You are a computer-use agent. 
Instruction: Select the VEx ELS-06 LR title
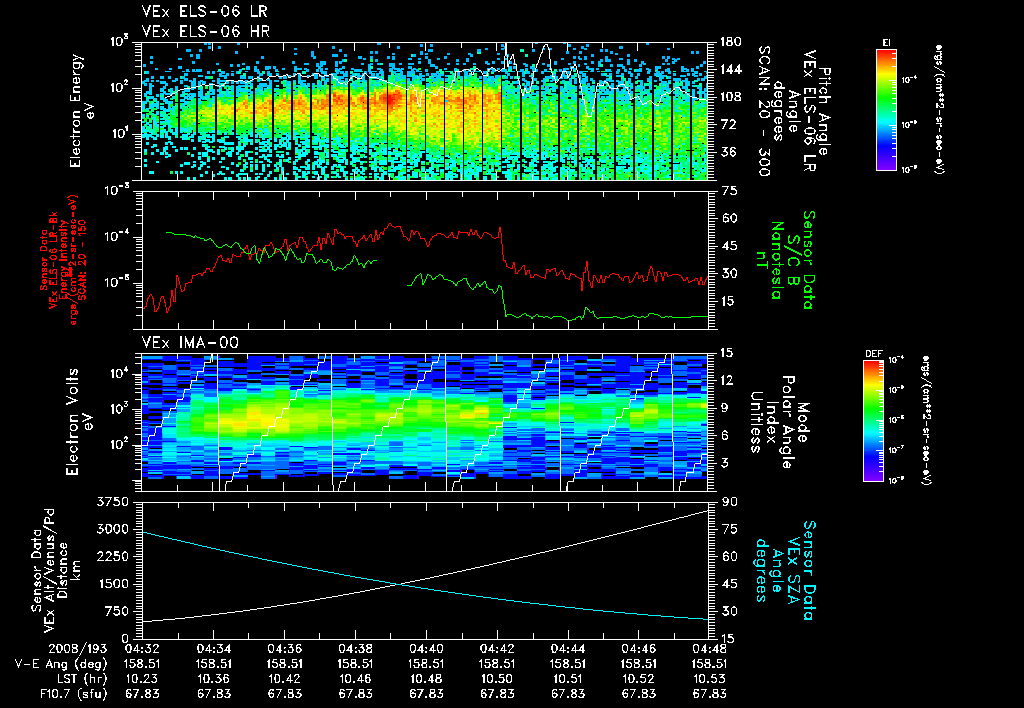[x=204, y=12]
